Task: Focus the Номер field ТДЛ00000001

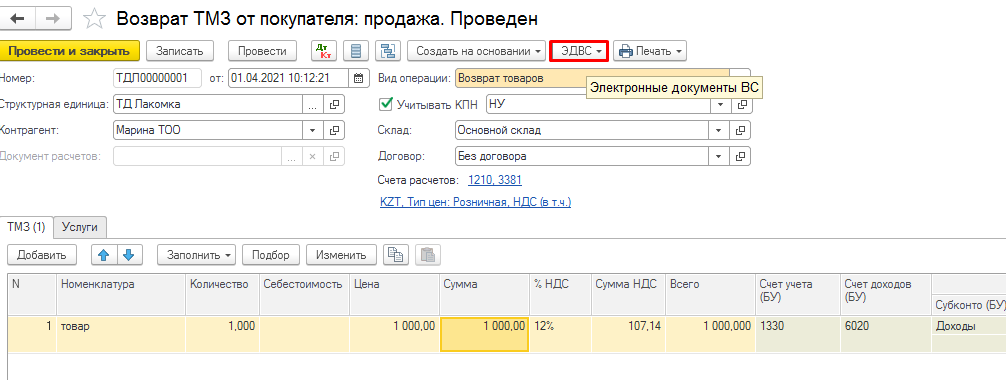Action: (x=157, y=78)
